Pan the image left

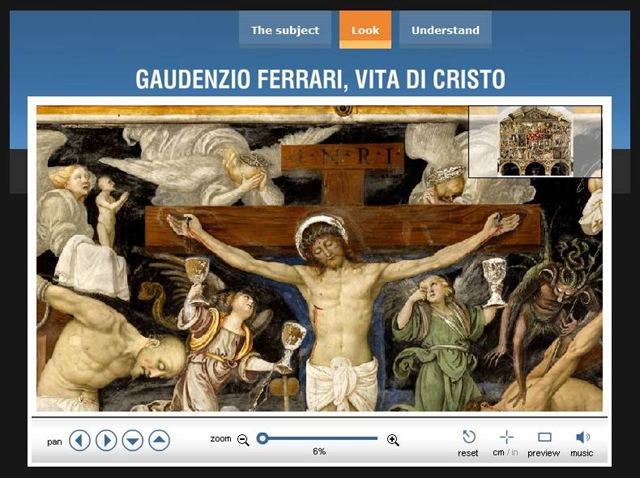pyautogui.click(x=80, y=440)
